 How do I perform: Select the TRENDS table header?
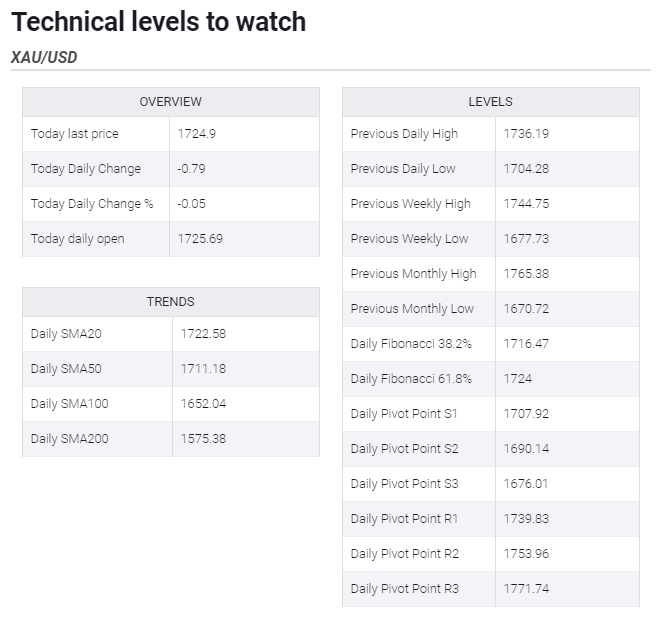click(x=171, y=302)
